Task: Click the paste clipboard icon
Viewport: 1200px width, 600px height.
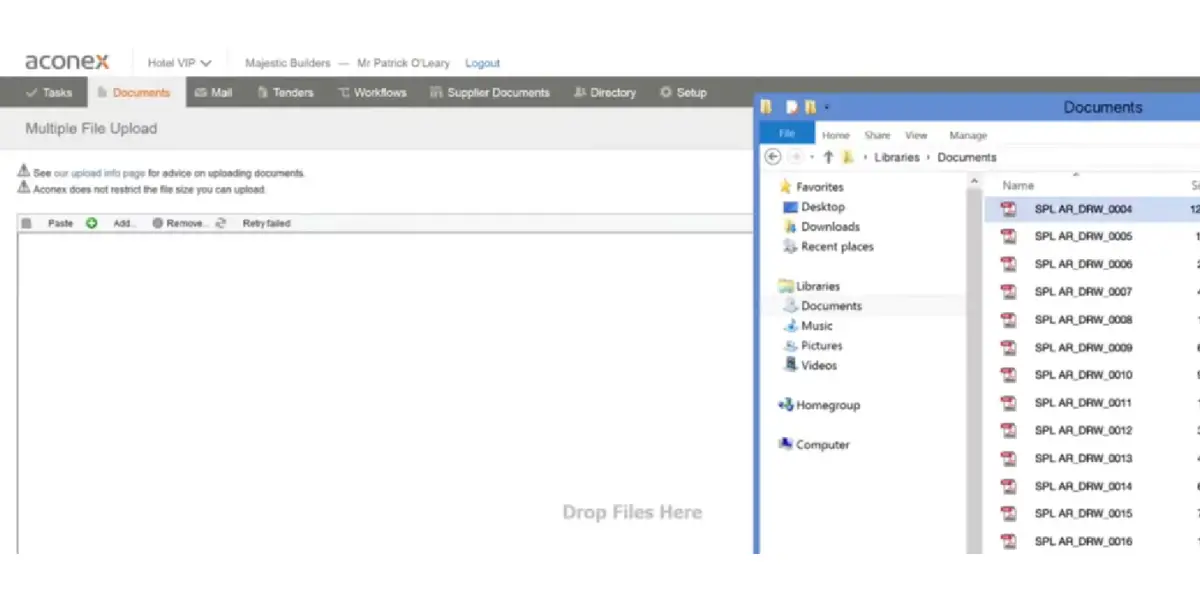Action: click(26, 223)
